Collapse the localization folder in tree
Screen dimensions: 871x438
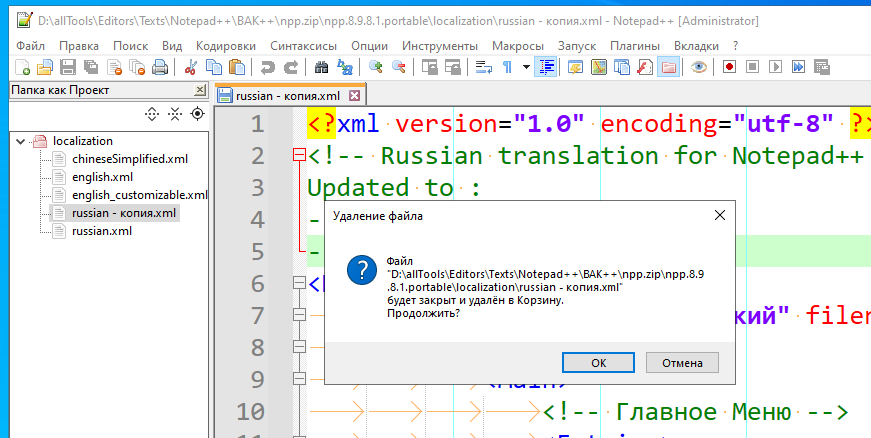(x=21, y=141)
